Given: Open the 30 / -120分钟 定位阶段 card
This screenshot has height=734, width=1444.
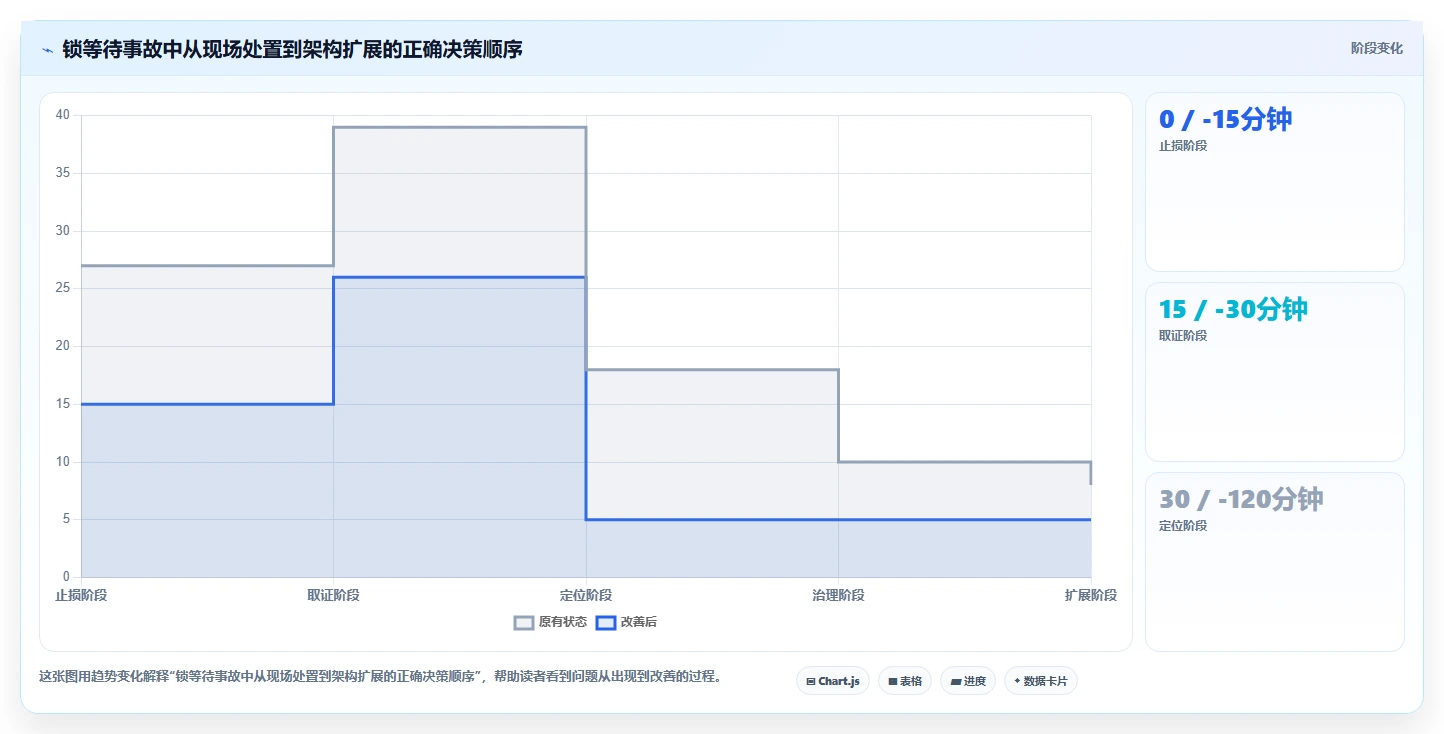Looking at the screenshot, I should tap(1274, 561).
